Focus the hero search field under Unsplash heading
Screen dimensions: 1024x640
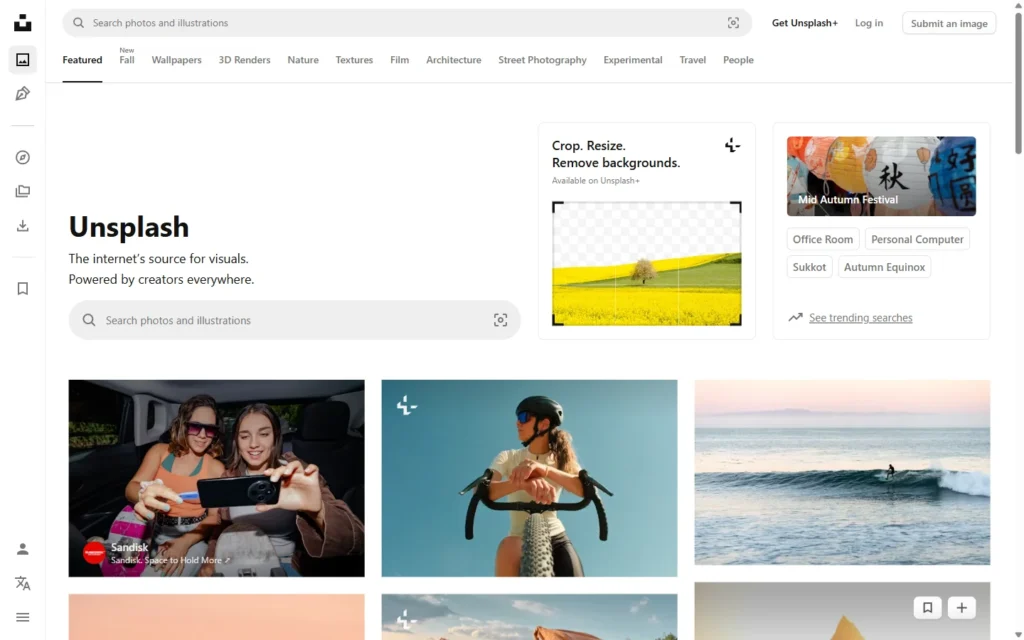pyautogui.click(x=295, y=320)
